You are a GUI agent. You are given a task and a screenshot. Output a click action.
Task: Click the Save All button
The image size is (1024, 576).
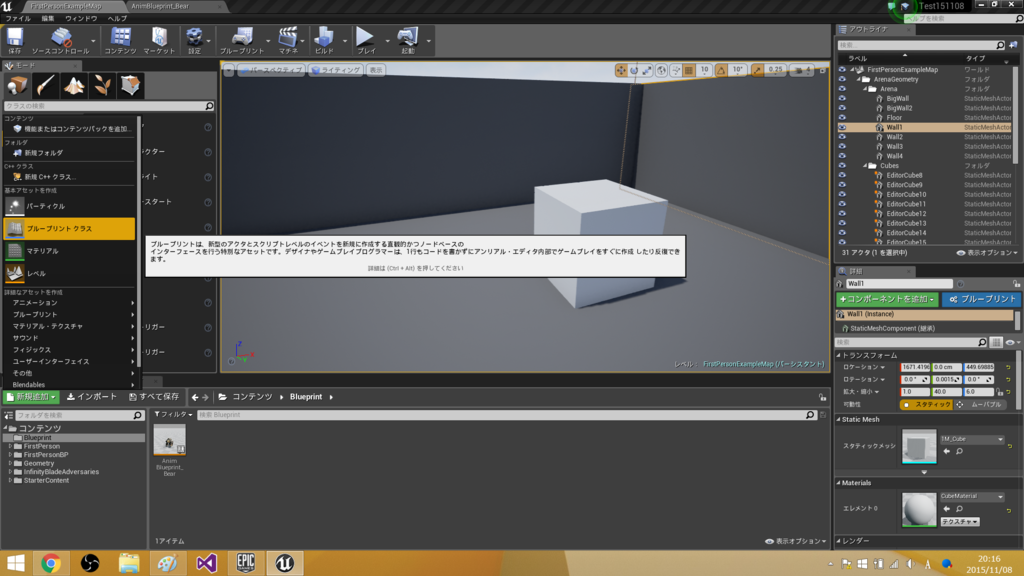pos(153,396)
